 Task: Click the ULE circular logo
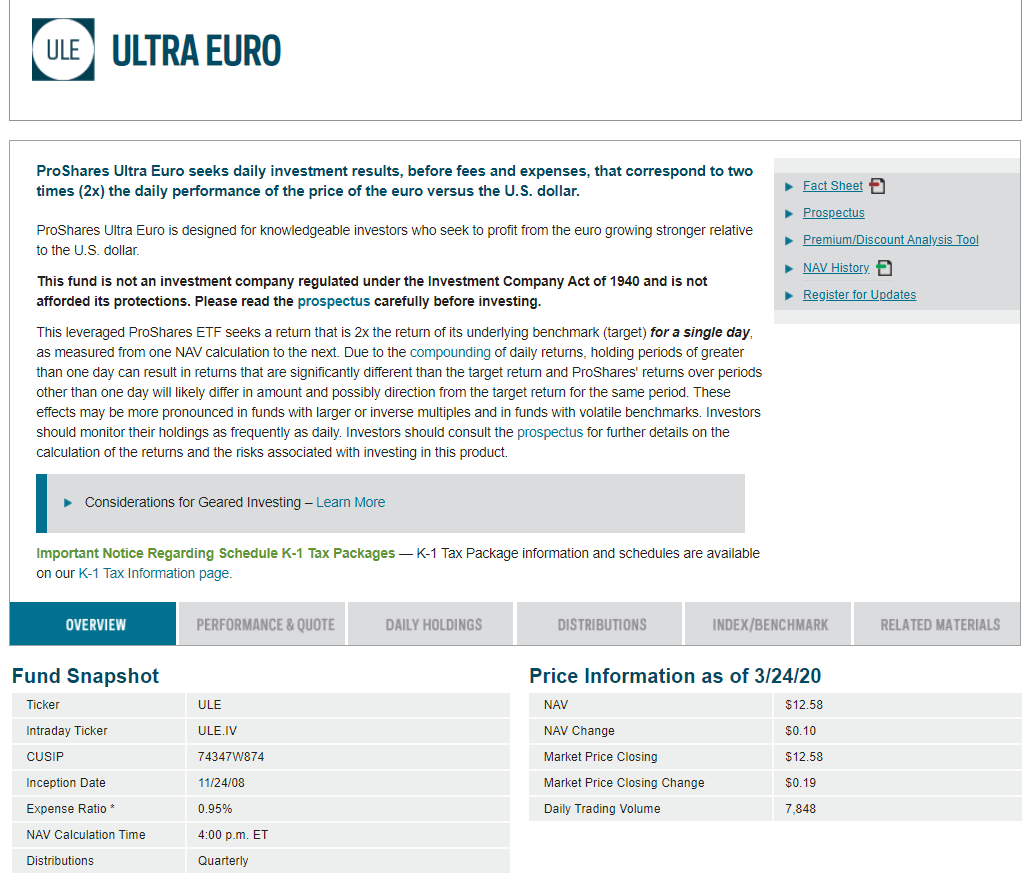click(x=63, y=49)
